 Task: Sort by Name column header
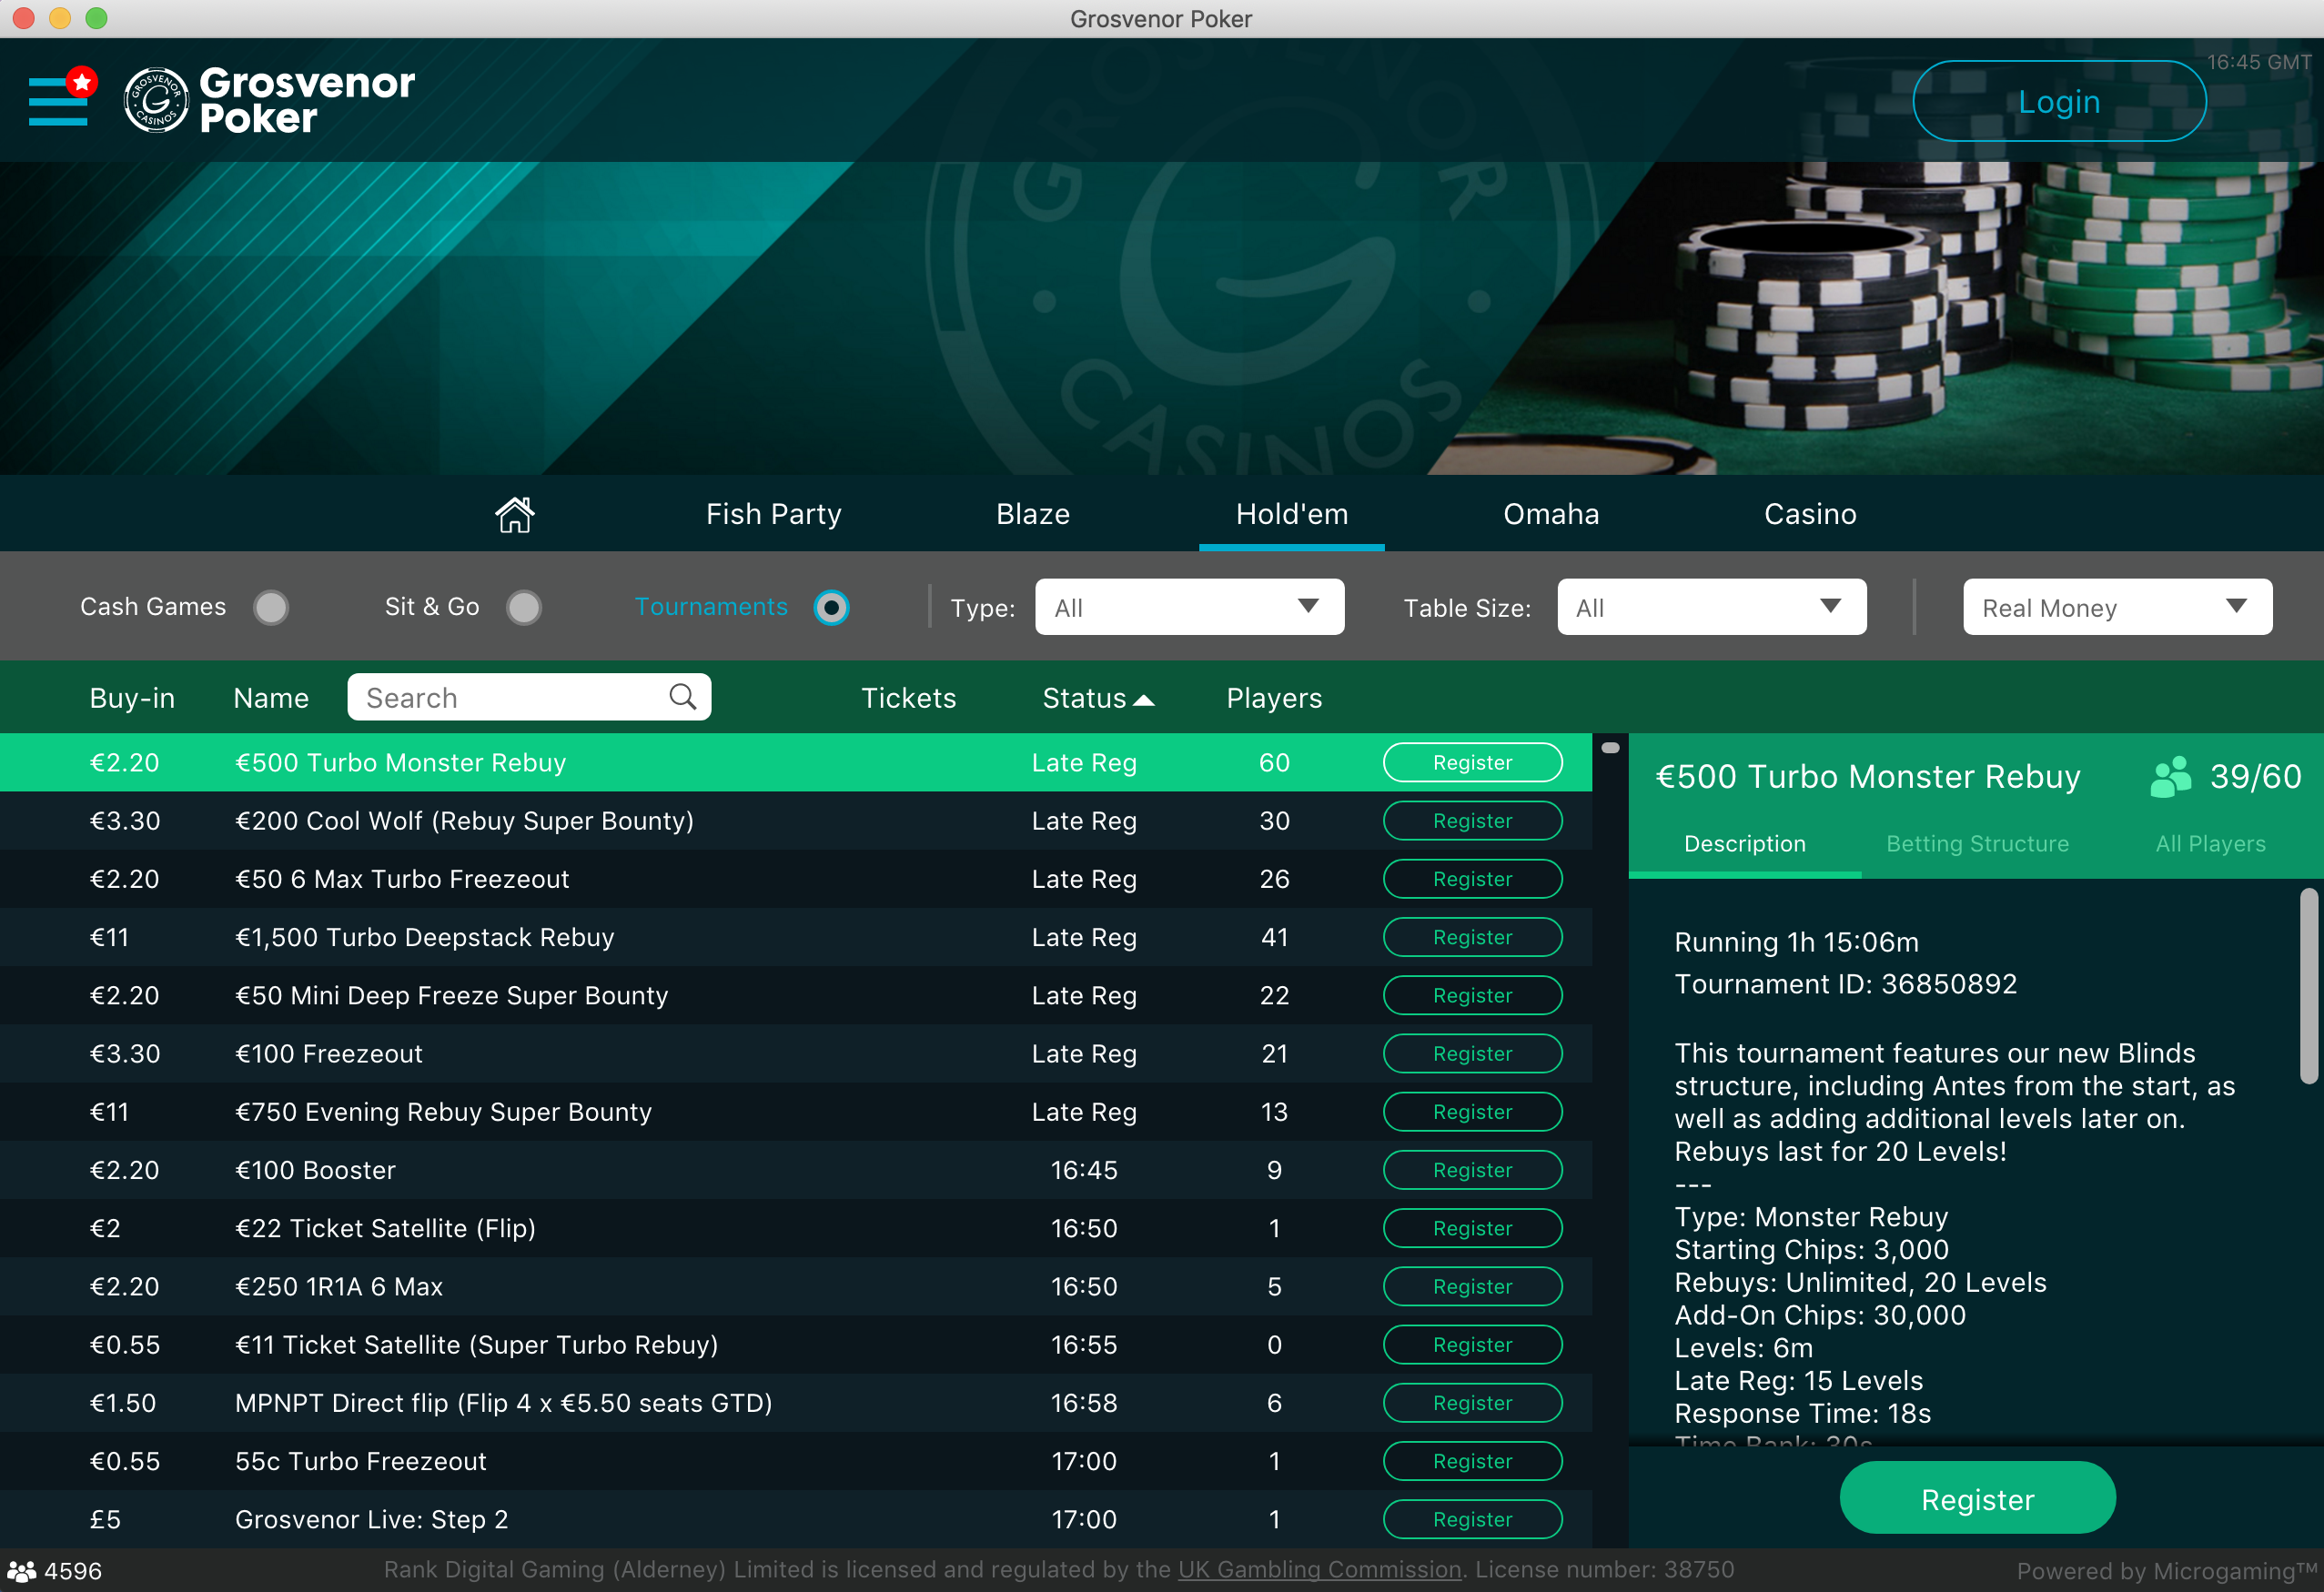[x=271, y=698]
